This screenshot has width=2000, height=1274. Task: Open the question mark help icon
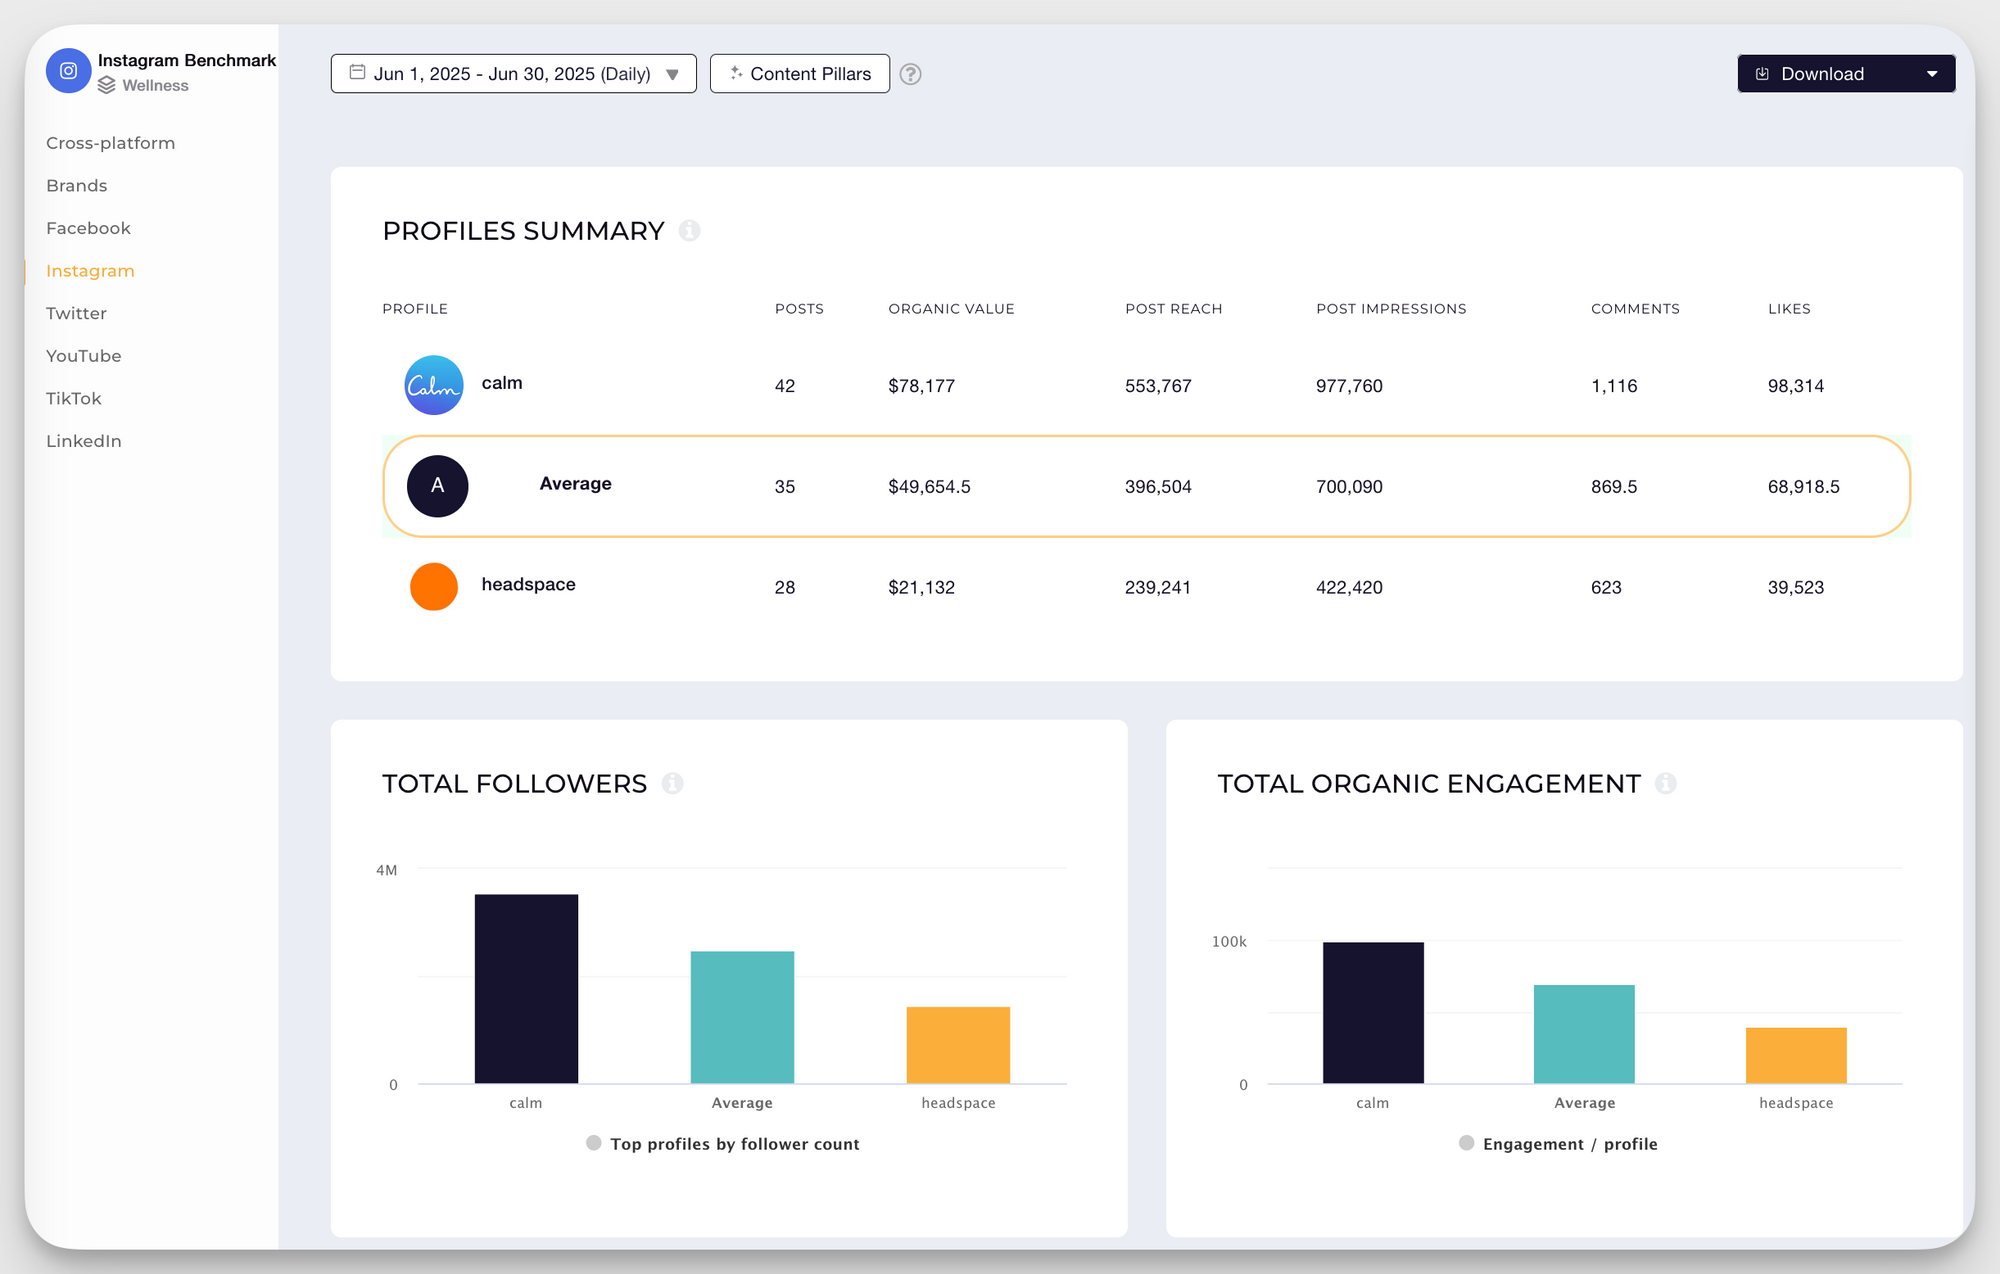tap(910, 74)
